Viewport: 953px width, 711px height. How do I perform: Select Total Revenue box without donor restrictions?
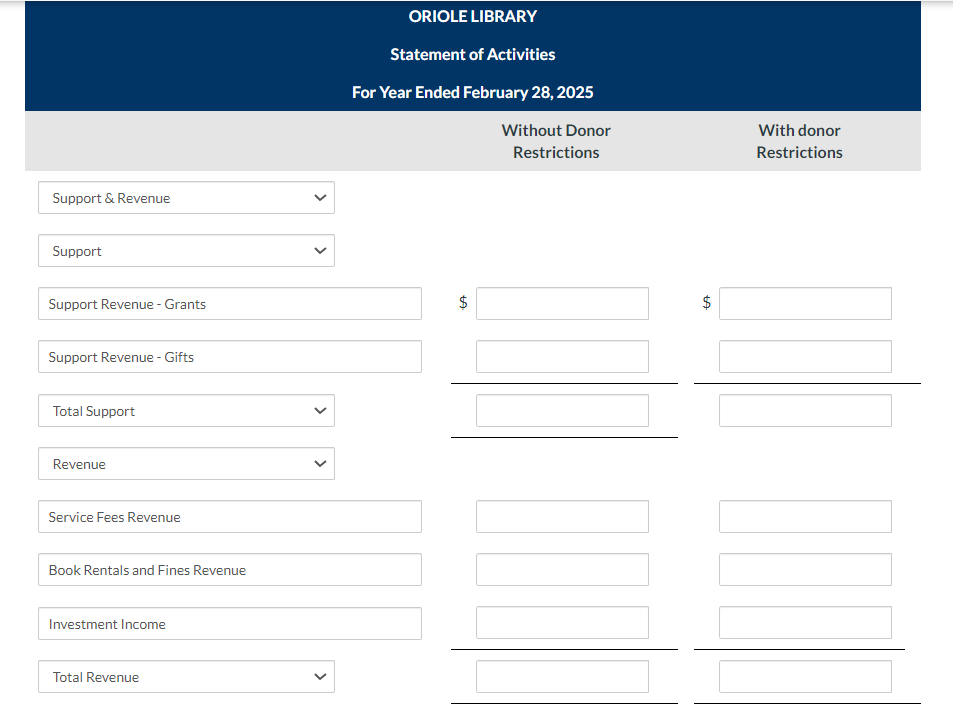click(562, 676)
